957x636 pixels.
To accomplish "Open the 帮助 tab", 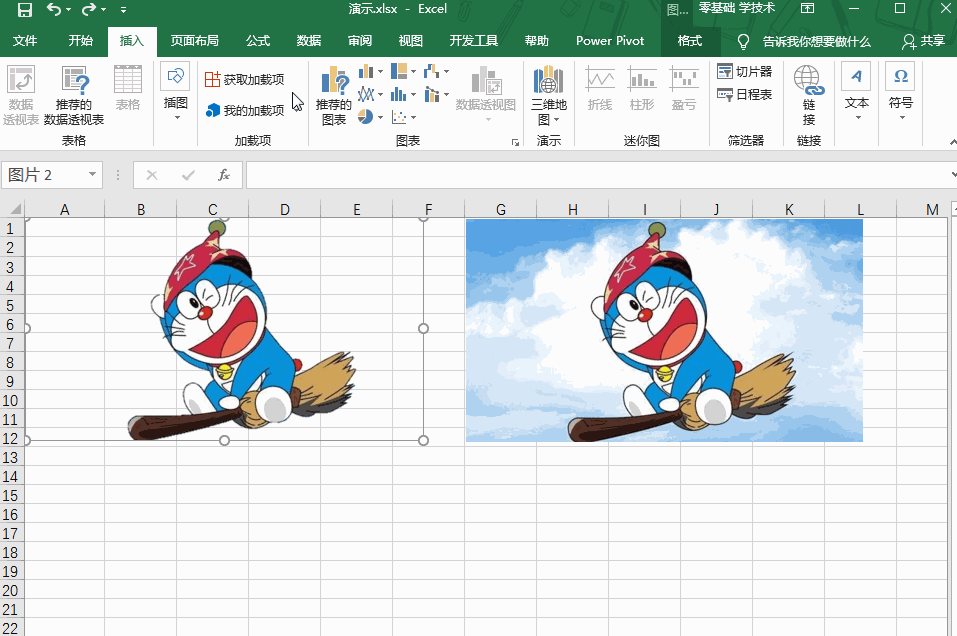I will tap(537, 41).
